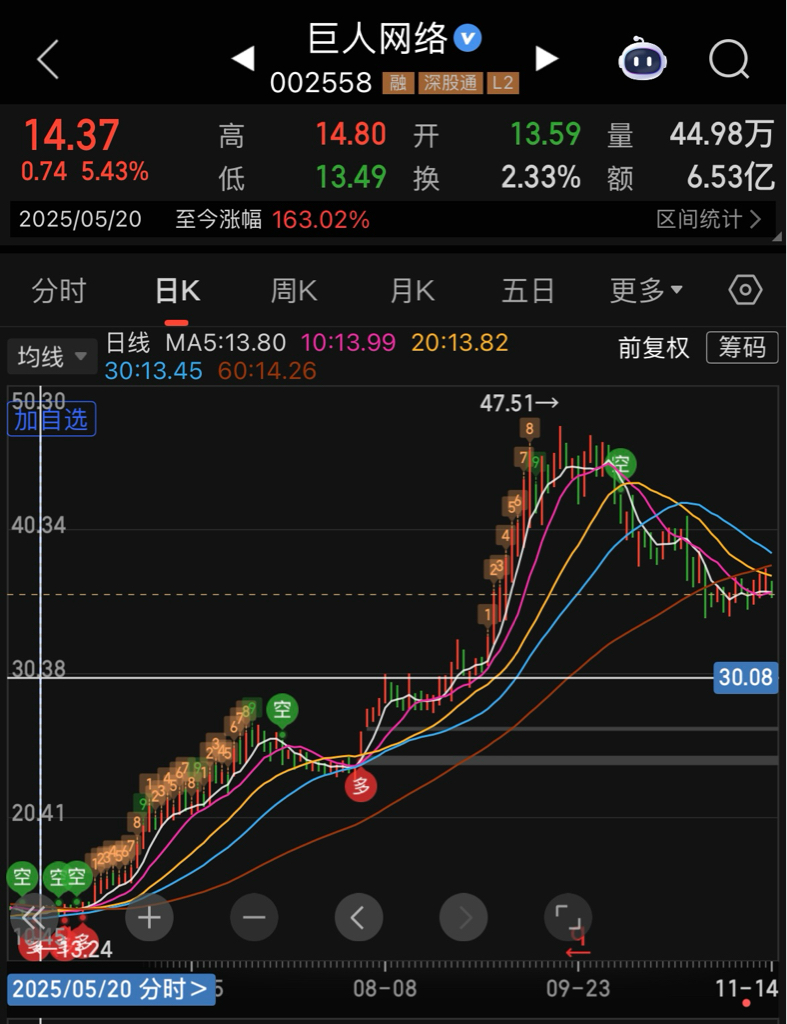The height and width of the screenshot is (1024, 787).
Task: Open the robot assistant icon
Action: 642,59
